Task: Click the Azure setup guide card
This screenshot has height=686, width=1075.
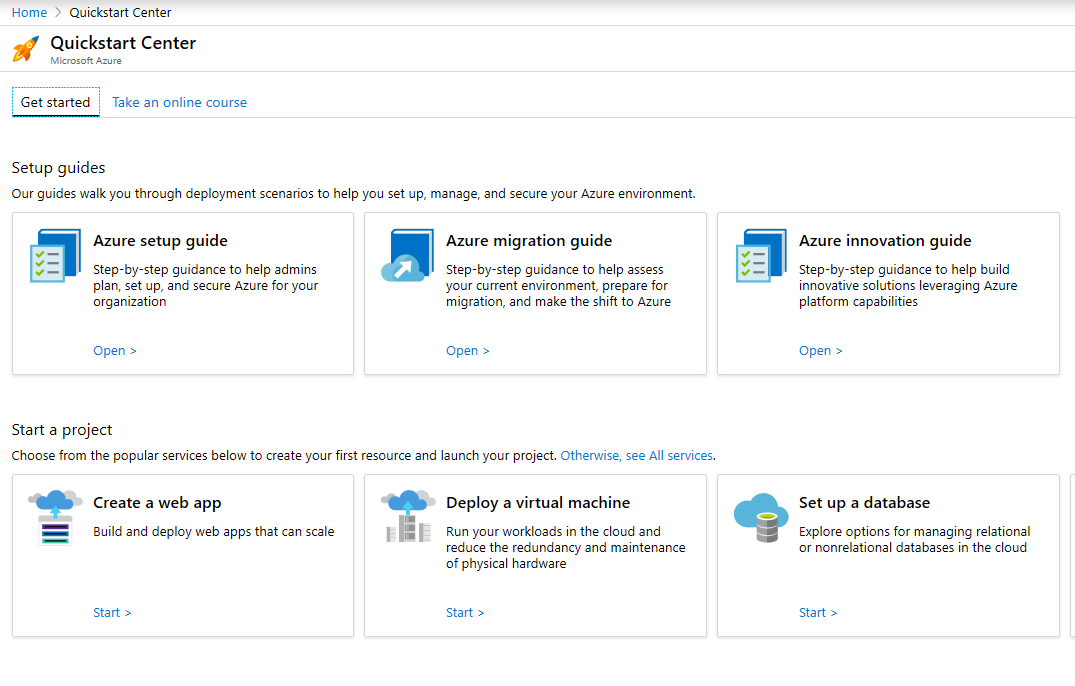Action: click(182, 293)
